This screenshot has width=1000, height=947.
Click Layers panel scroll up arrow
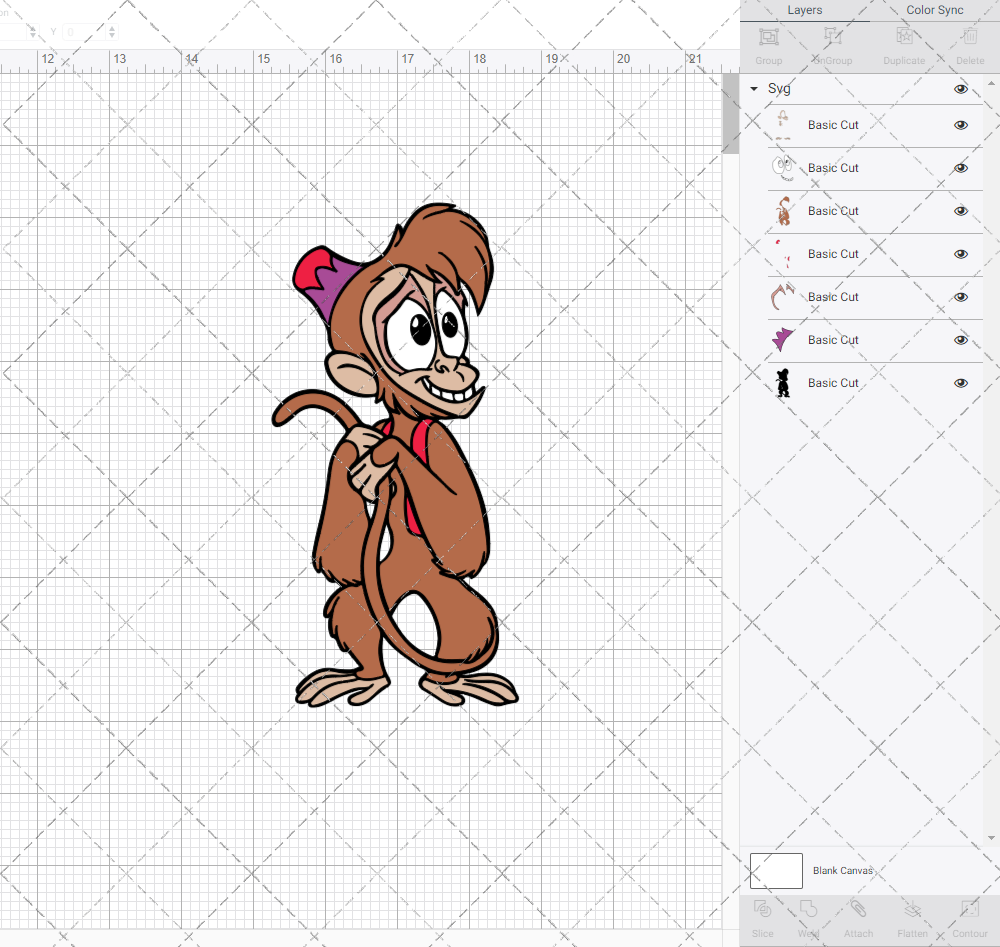(x=990, y=84)
